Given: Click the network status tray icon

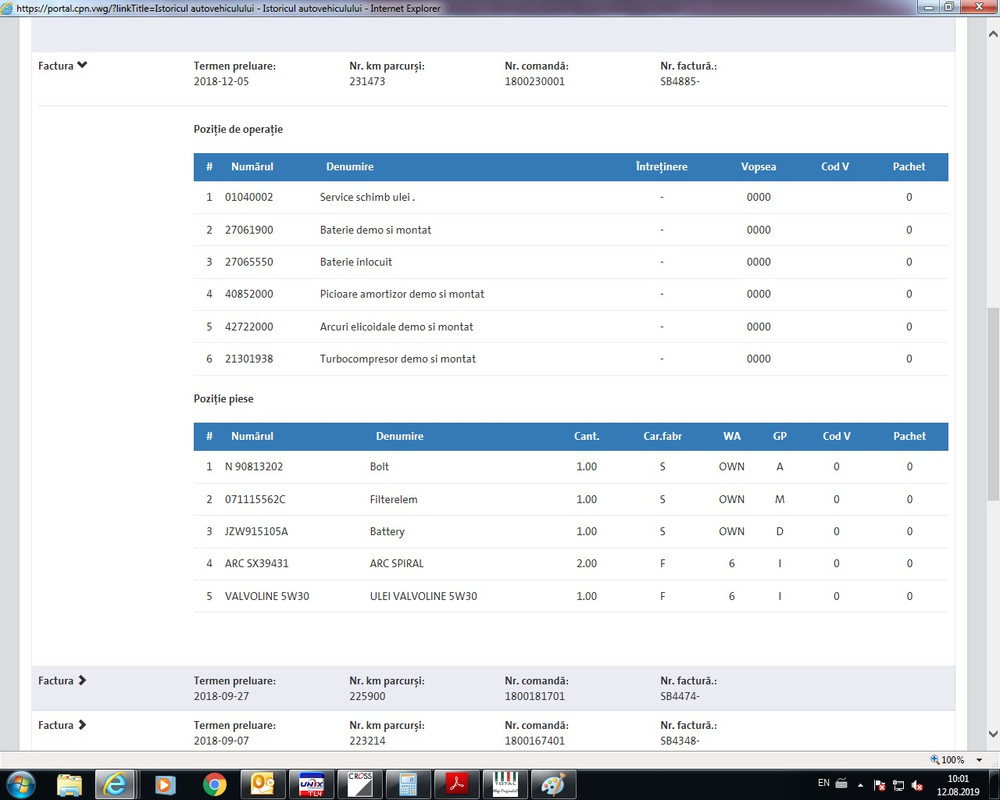Looking at the screenshot, I should tap(898, 785).
